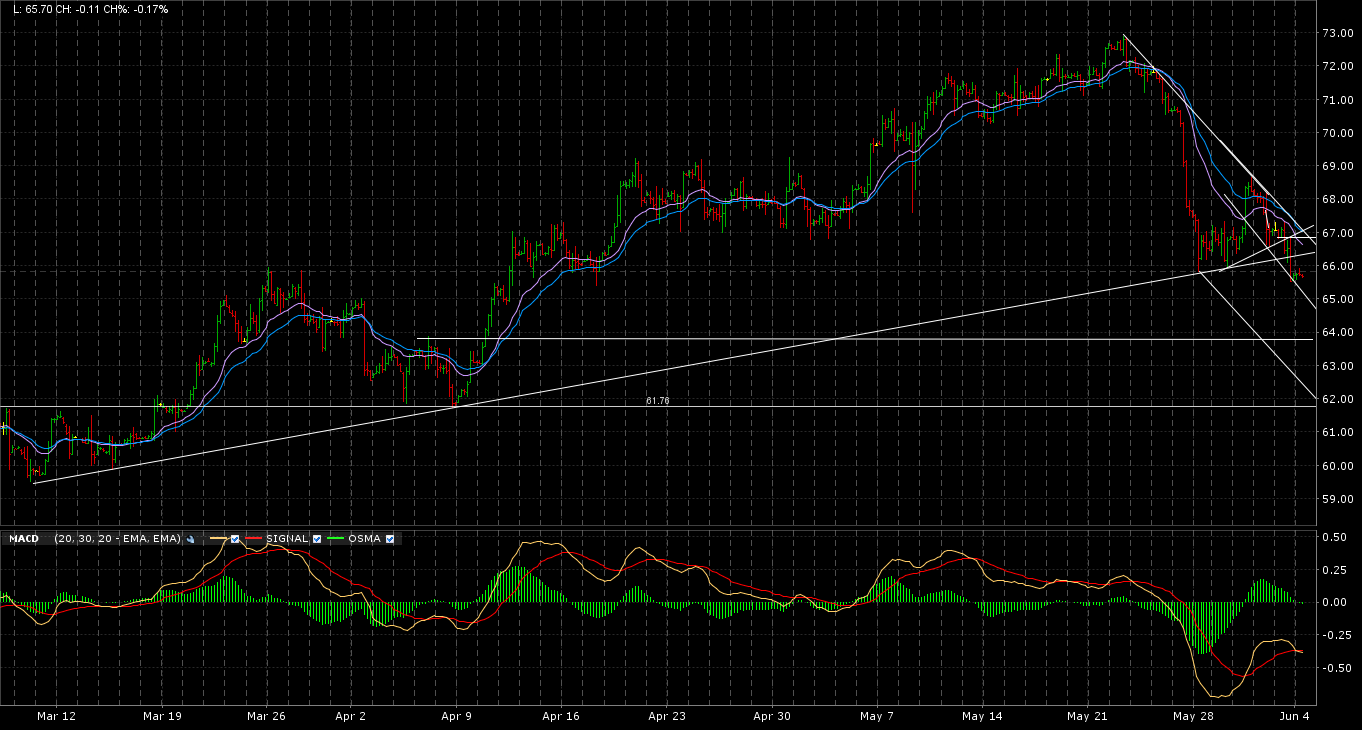Click the Jun 4 date on the time axis

tap(1295, 716)
